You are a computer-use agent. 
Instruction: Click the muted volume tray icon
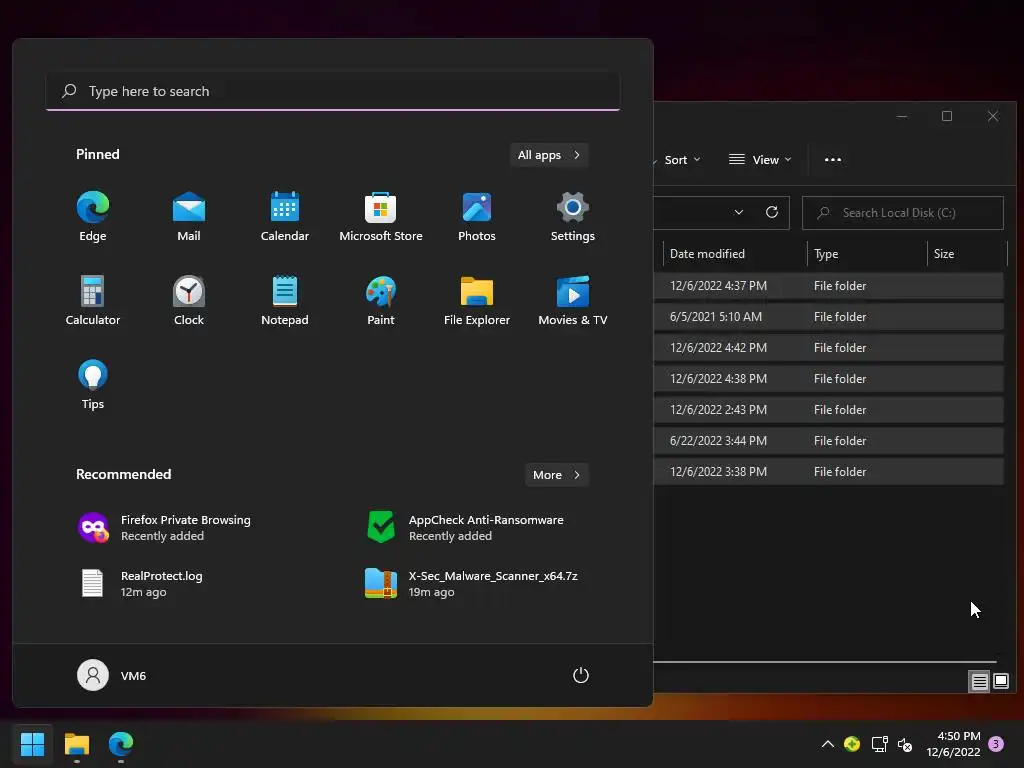pyautogui.click(x=905, y=744)
